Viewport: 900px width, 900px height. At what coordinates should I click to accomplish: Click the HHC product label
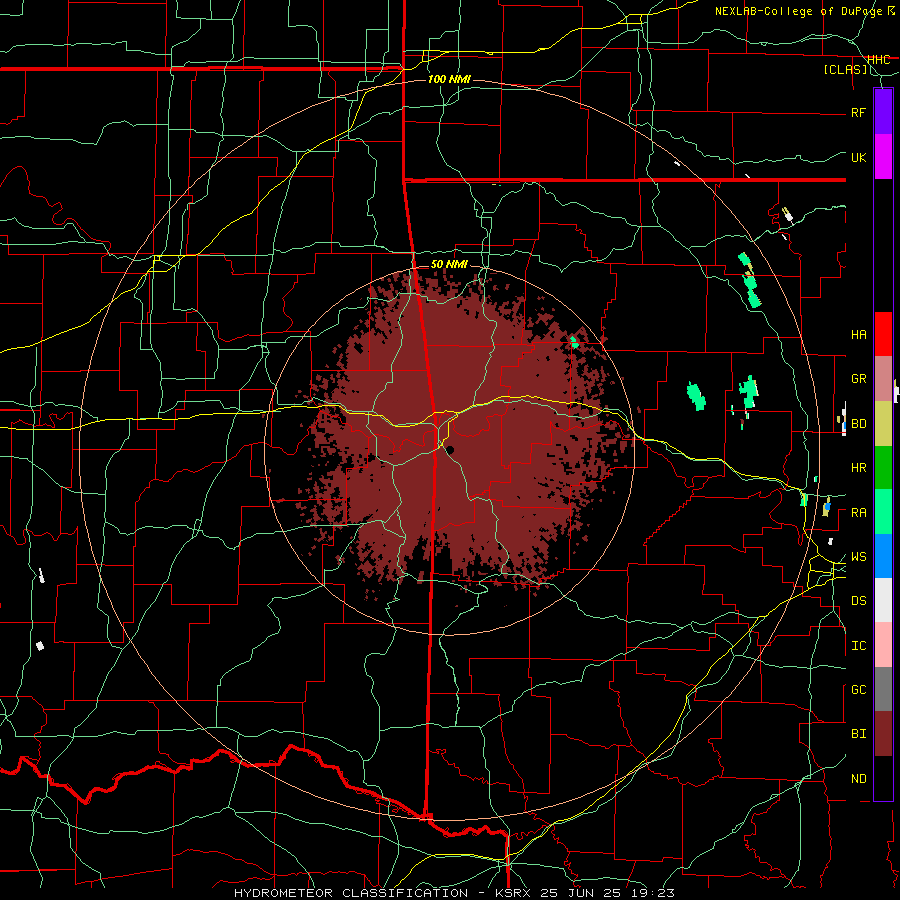pos(879,60)
